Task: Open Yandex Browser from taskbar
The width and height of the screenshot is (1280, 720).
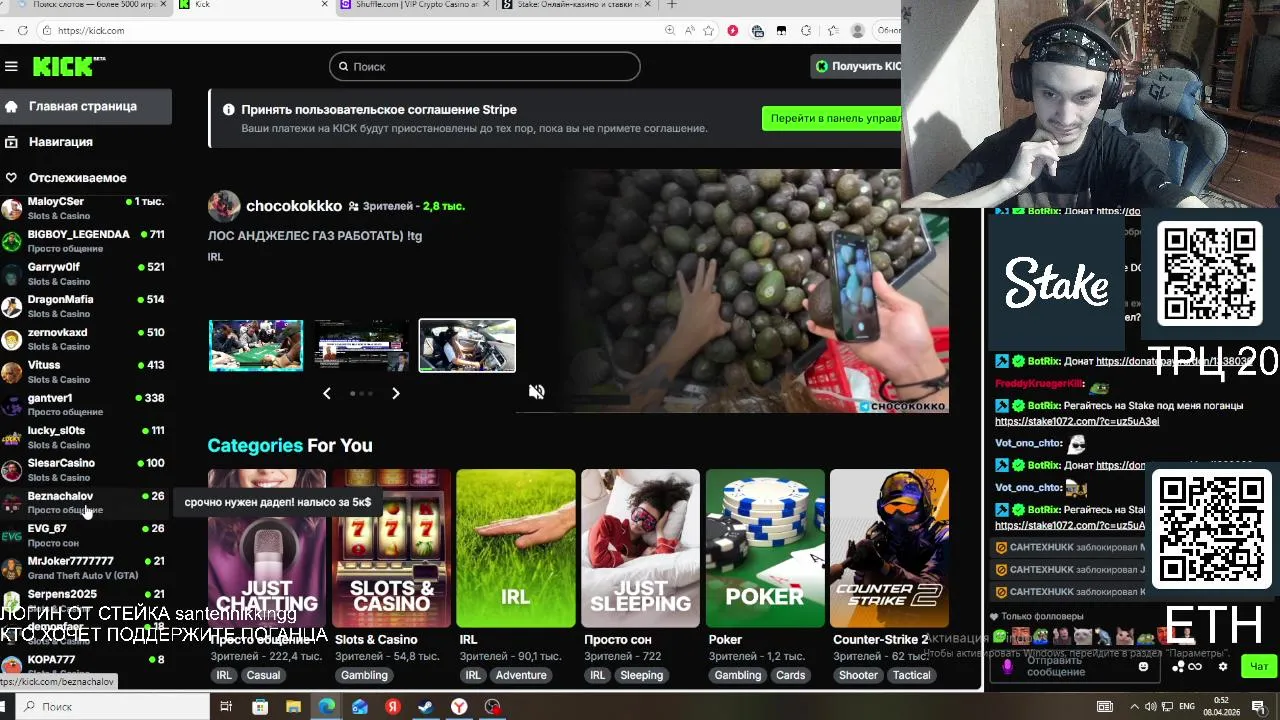Action: 459,707
